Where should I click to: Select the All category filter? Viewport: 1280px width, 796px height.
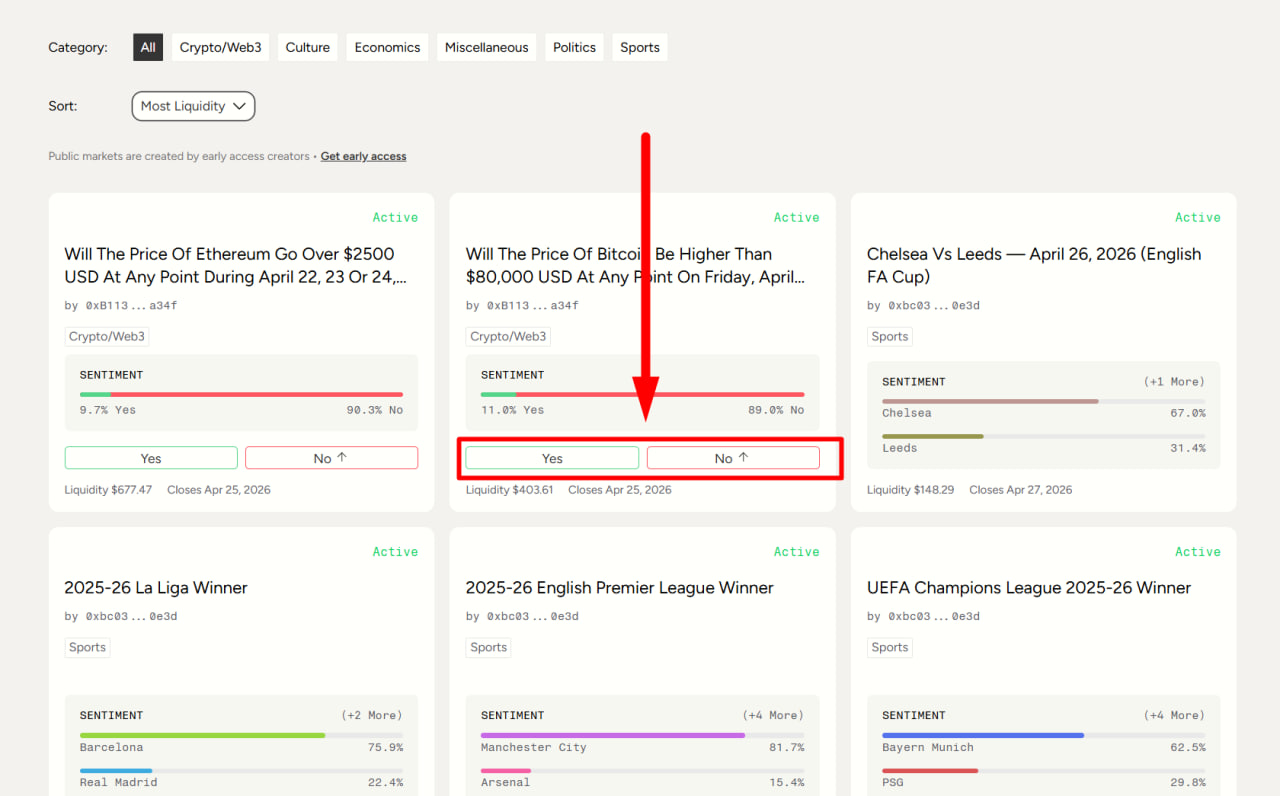click(148, 47)
